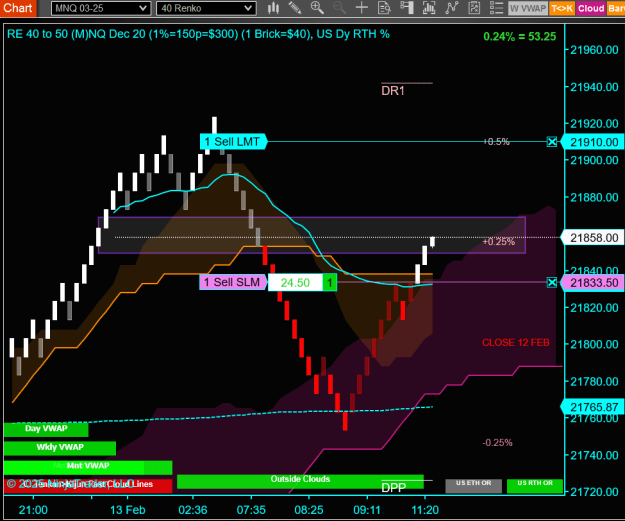Click the green quantity 1 box
The image size is (625, 521).
(x=330, y=283)
